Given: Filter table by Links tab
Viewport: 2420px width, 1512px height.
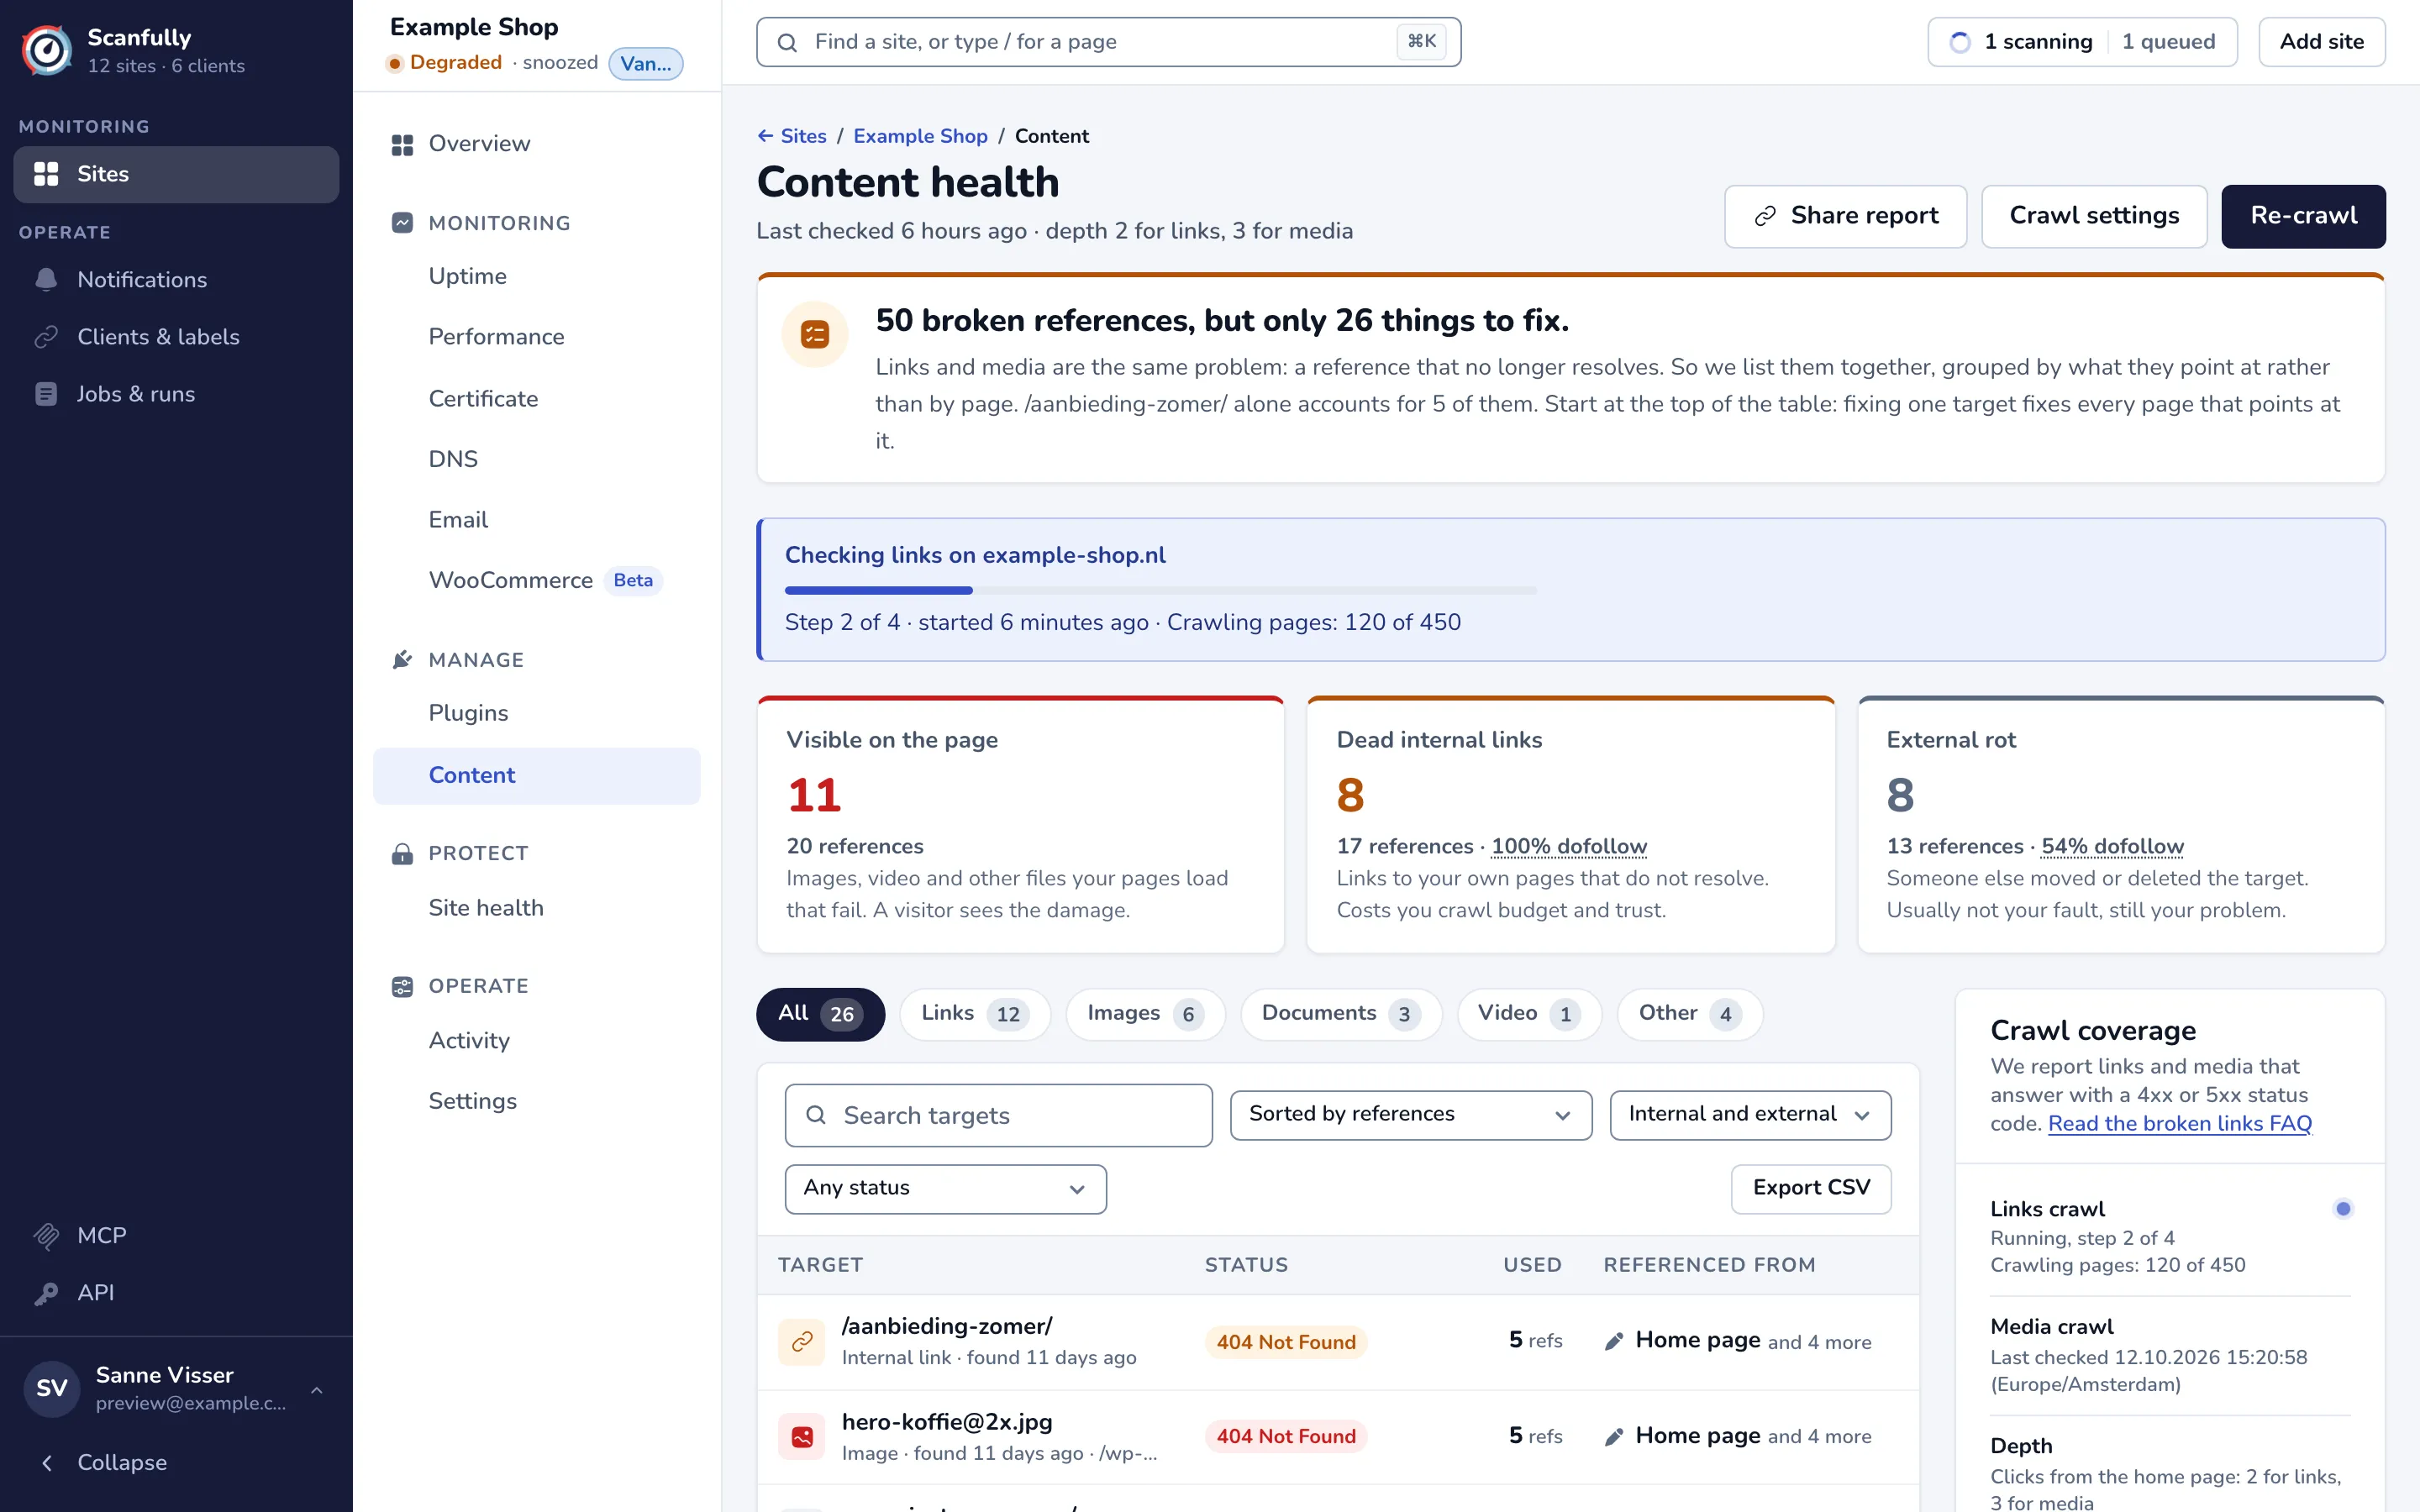Looking at the screenshot, I should (x=974, y=1014).
